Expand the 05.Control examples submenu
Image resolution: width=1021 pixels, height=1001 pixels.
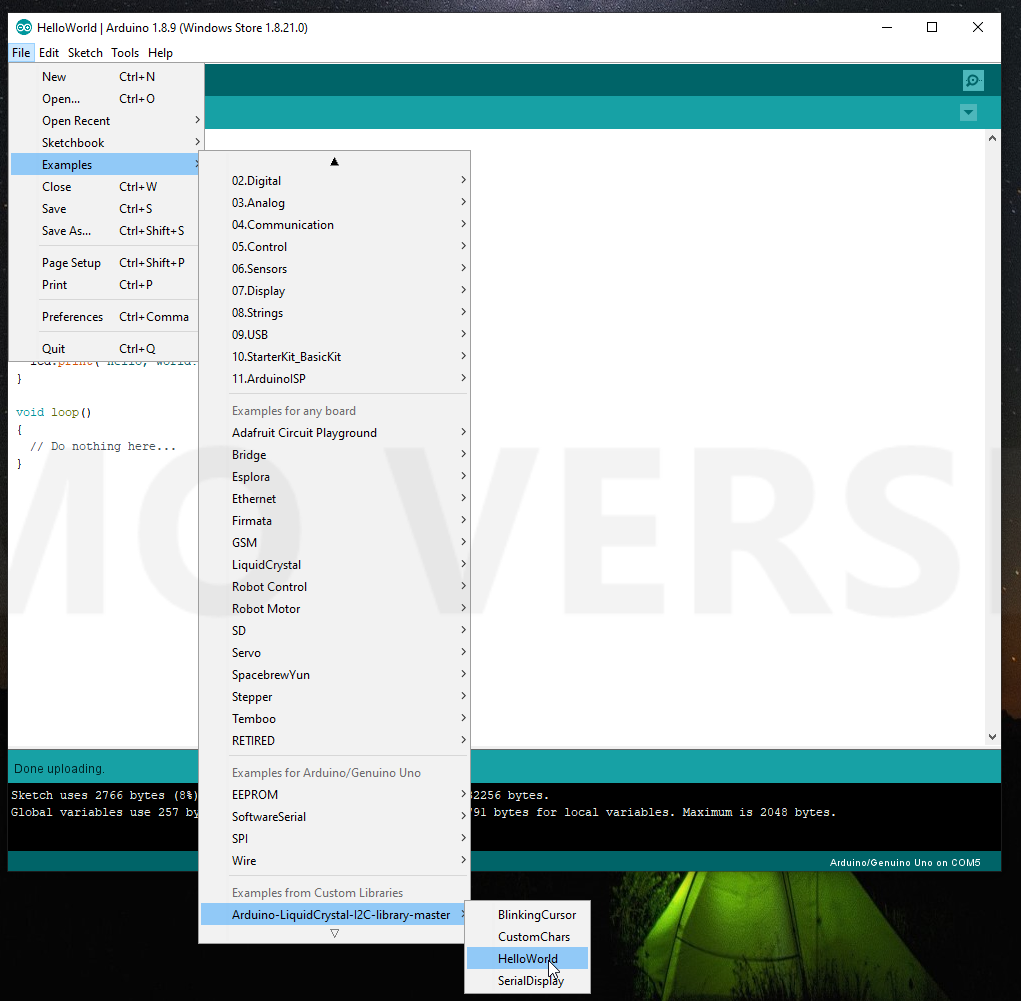[x=335, y=247]
